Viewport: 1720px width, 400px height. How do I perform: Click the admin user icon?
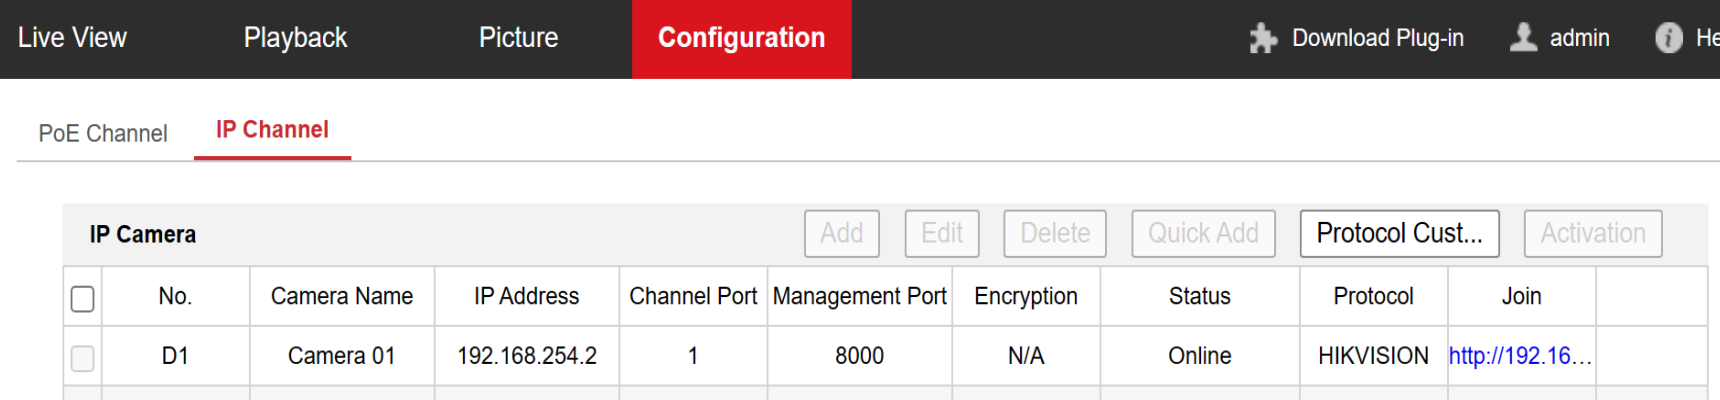tap(1523, 38)
